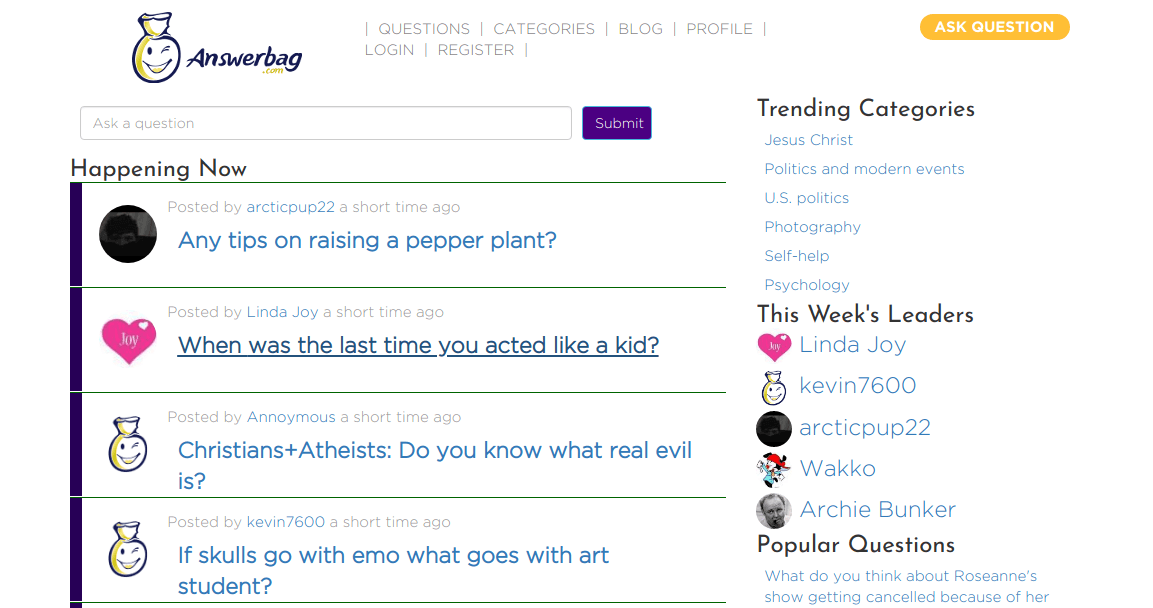Click Linda Joy's pink heart avatar in feed
Viewport: 1153px width, 608px height.
coord(129,340)
